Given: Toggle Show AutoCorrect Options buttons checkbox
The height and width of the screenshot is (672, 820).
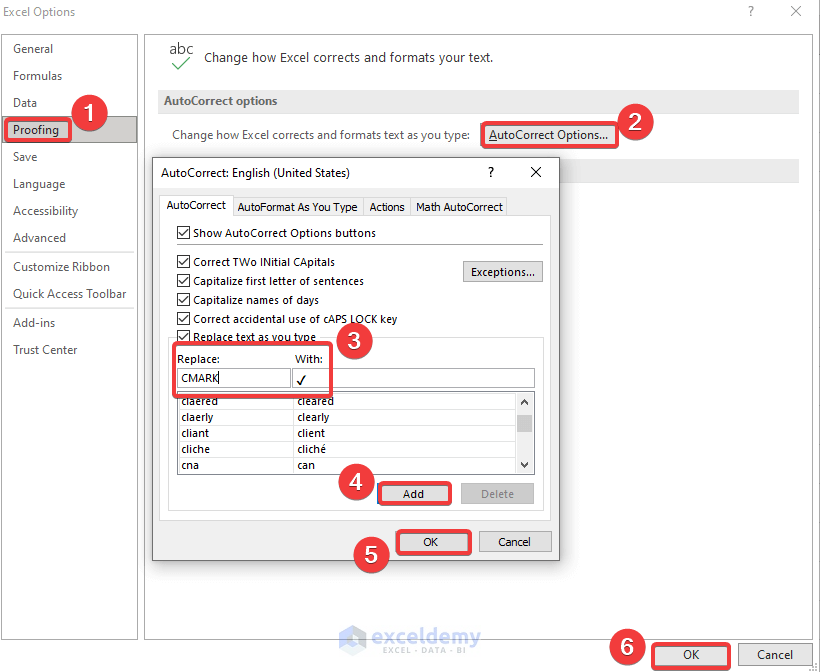Looking at the screenshot, I should click(x=183, y=233).
